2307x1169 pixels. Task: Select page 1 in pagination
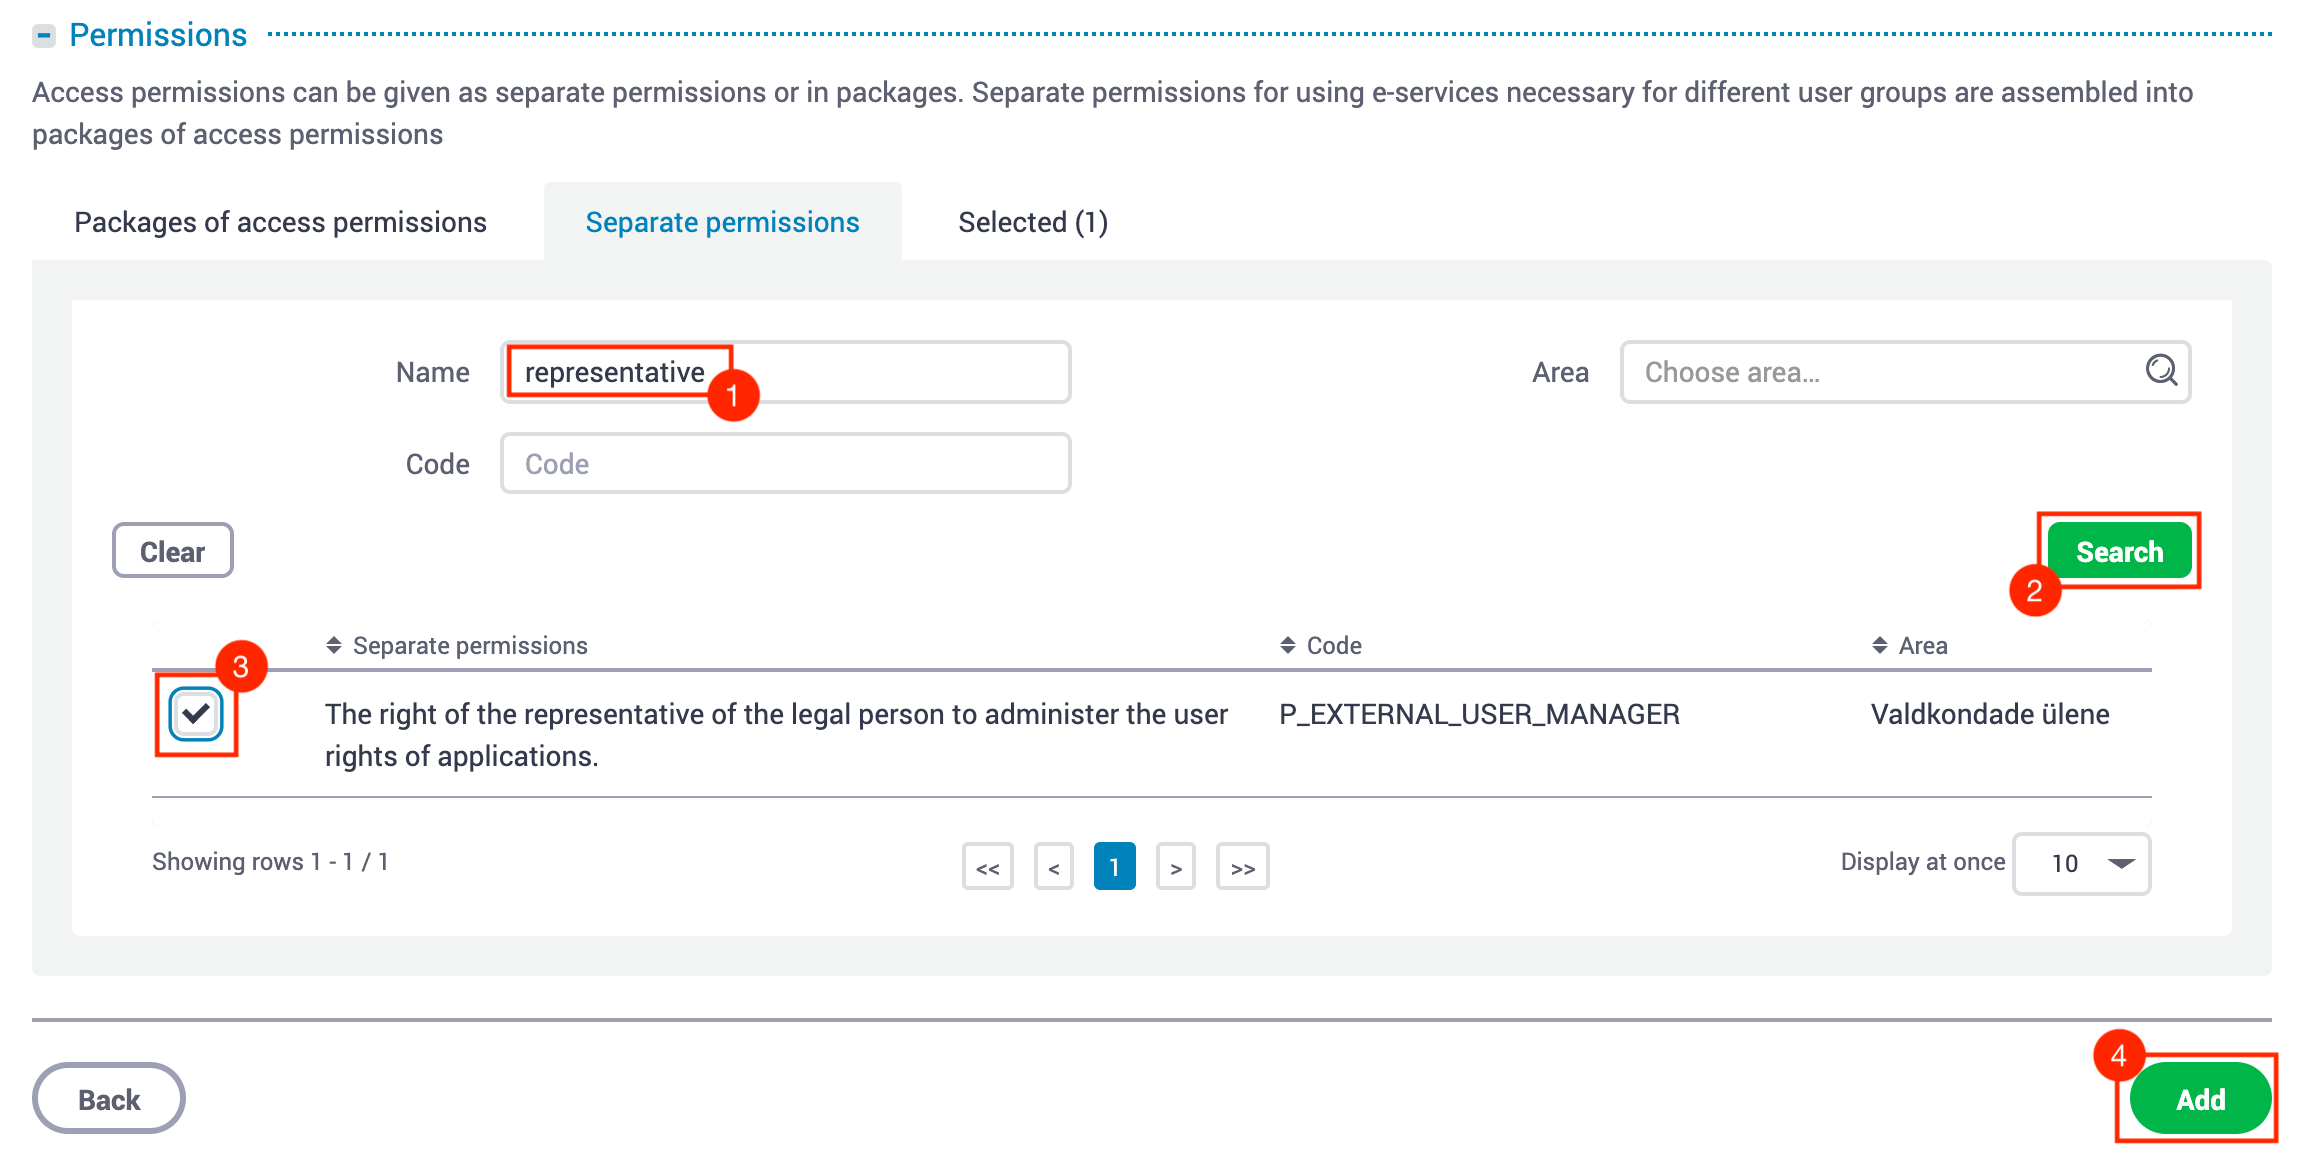click(x=1115, y=866)
